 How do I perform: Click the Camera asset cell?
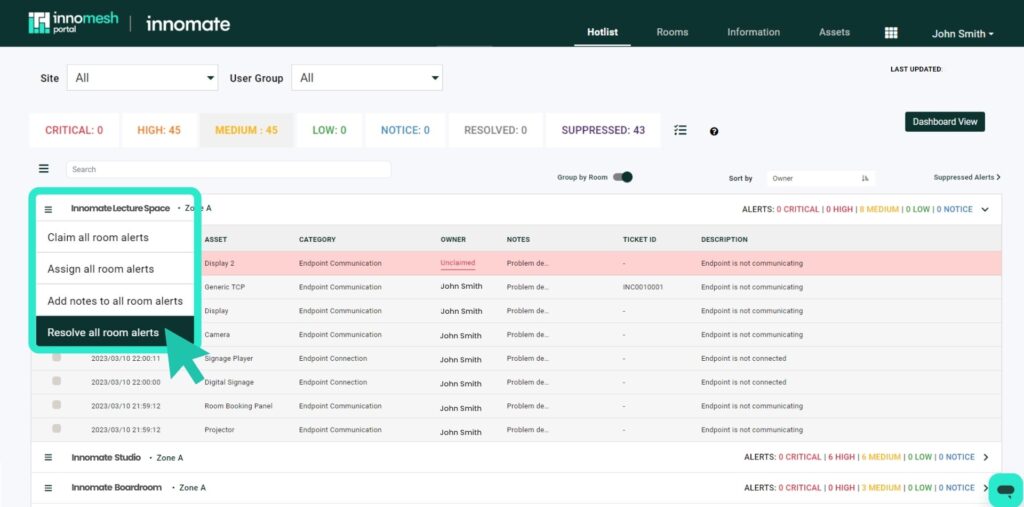coord(217,335)
